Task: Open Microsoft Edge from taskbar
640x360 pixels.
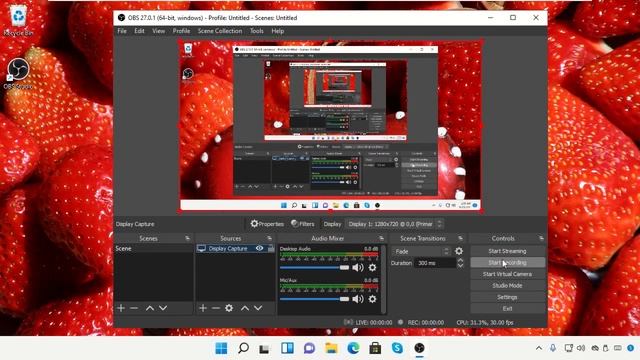Action: coord(353,348)
